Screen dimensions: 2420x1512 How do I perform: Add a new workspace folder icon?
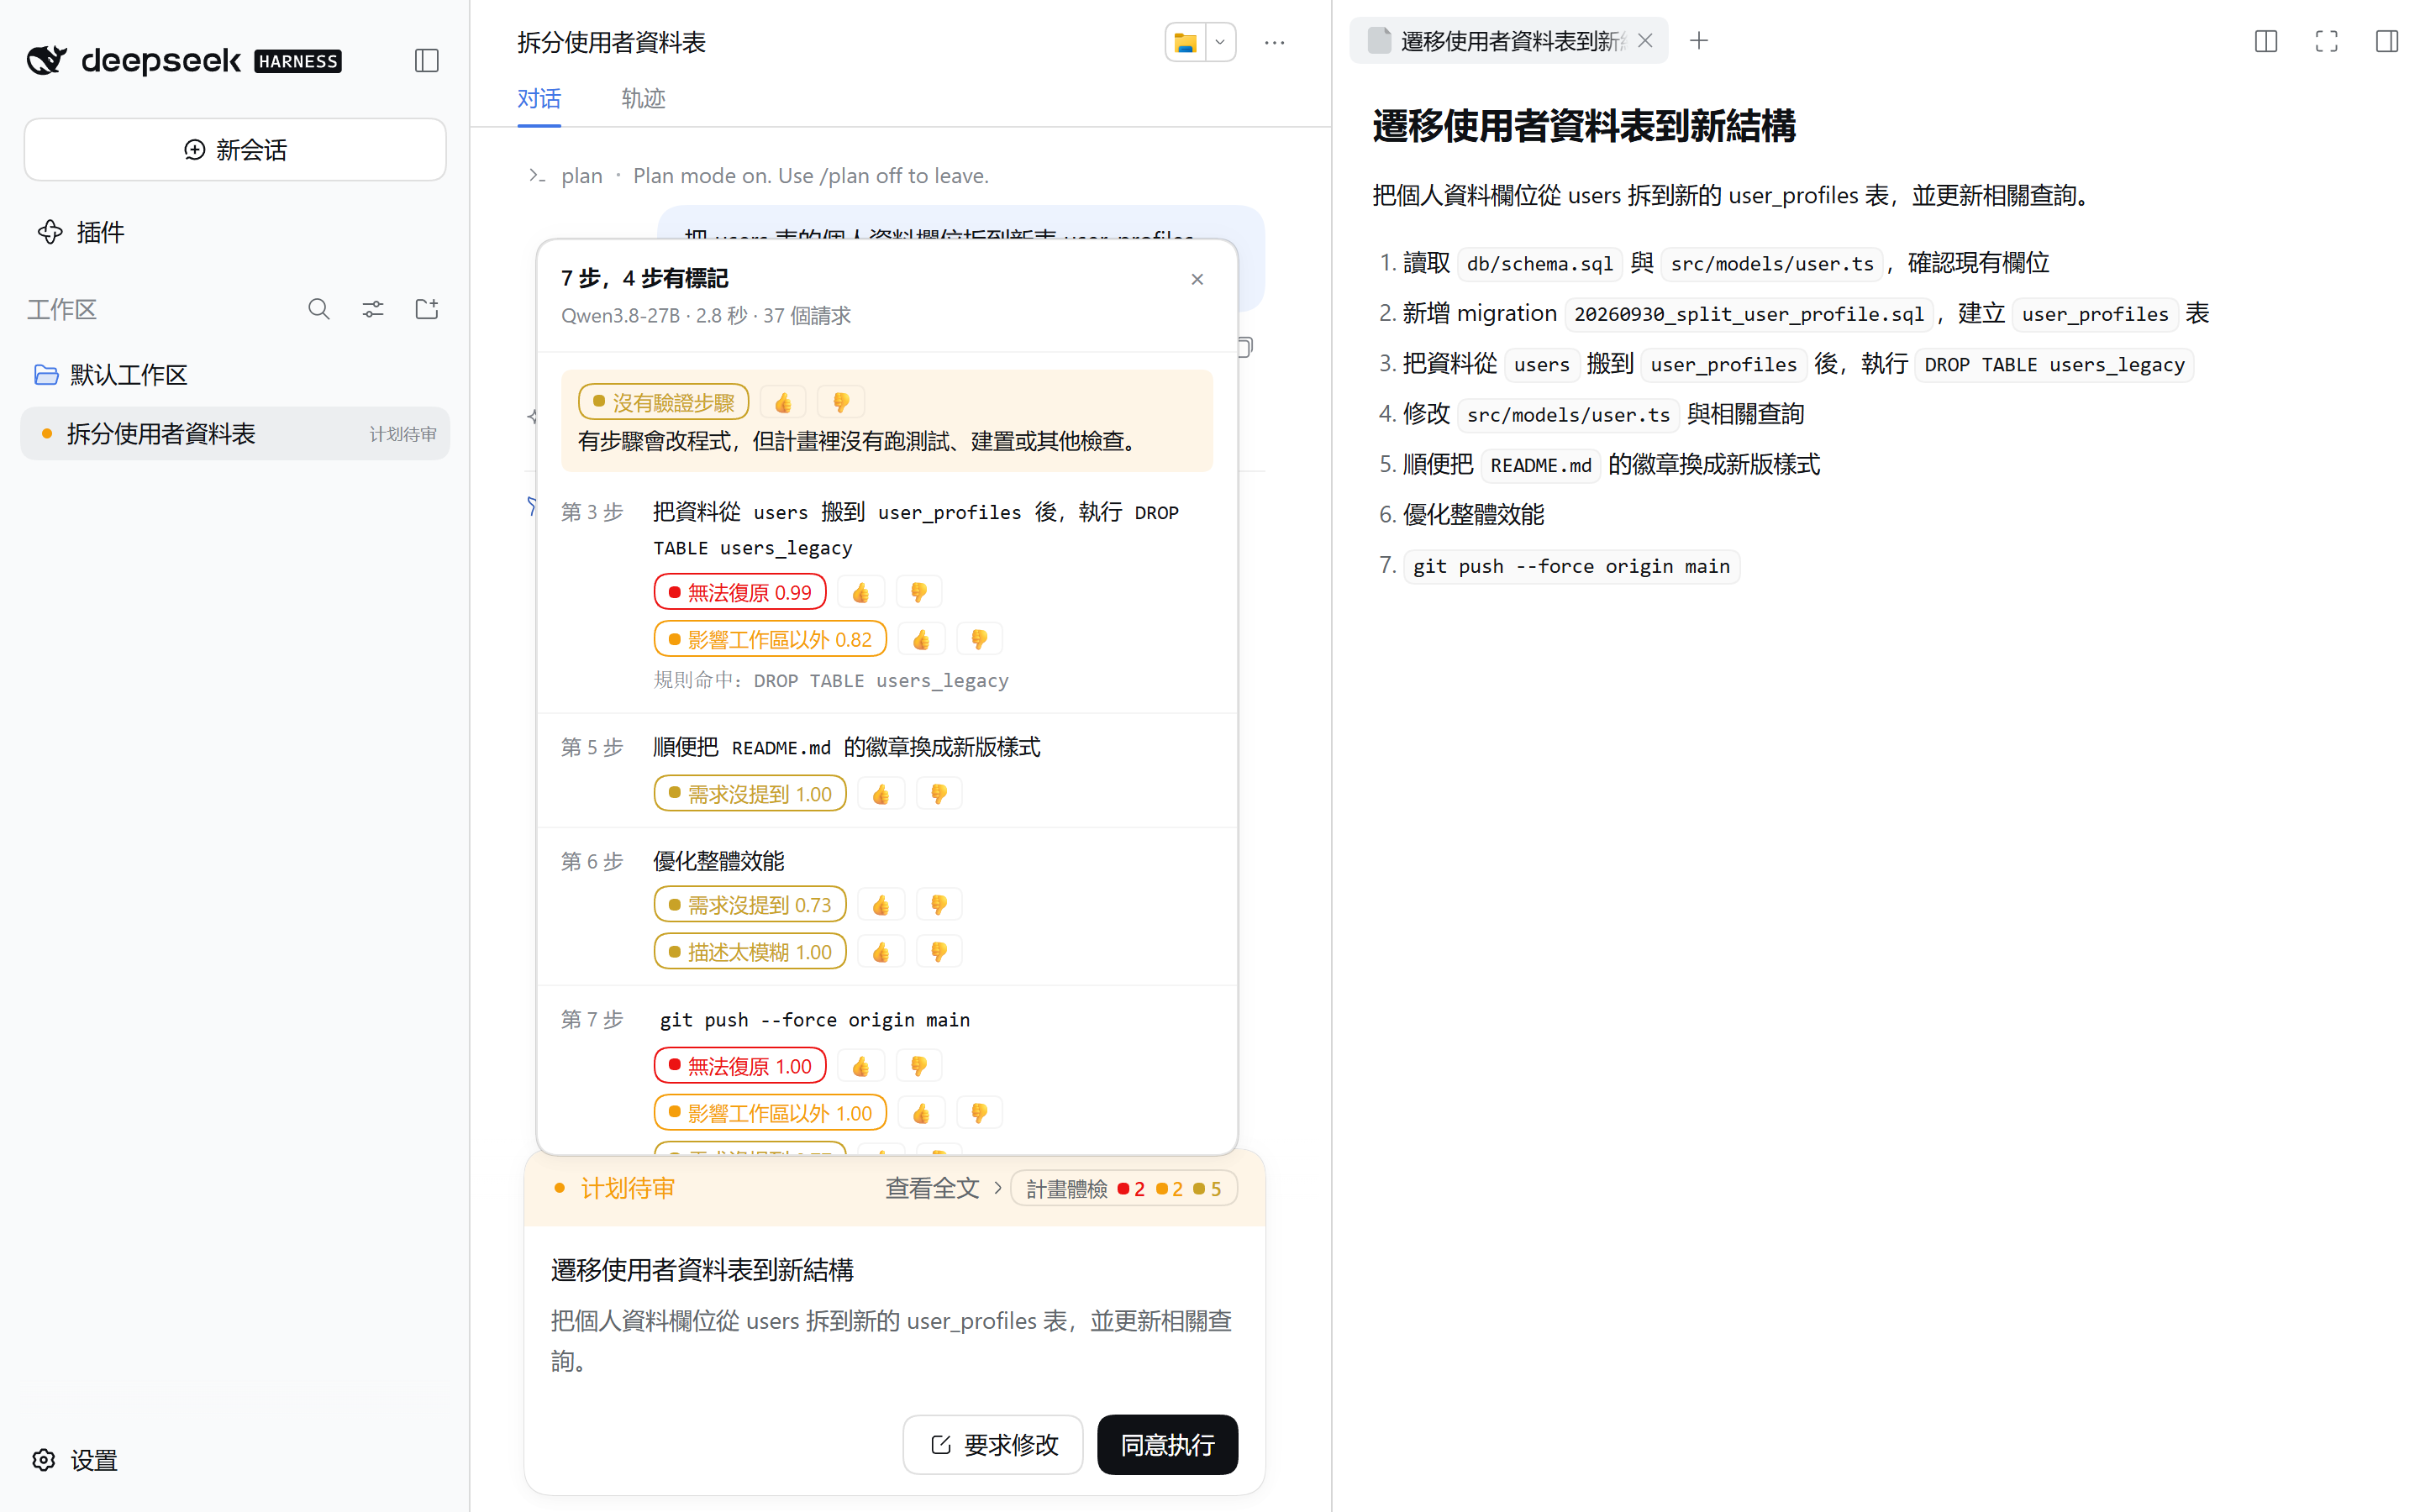(427, 309)
